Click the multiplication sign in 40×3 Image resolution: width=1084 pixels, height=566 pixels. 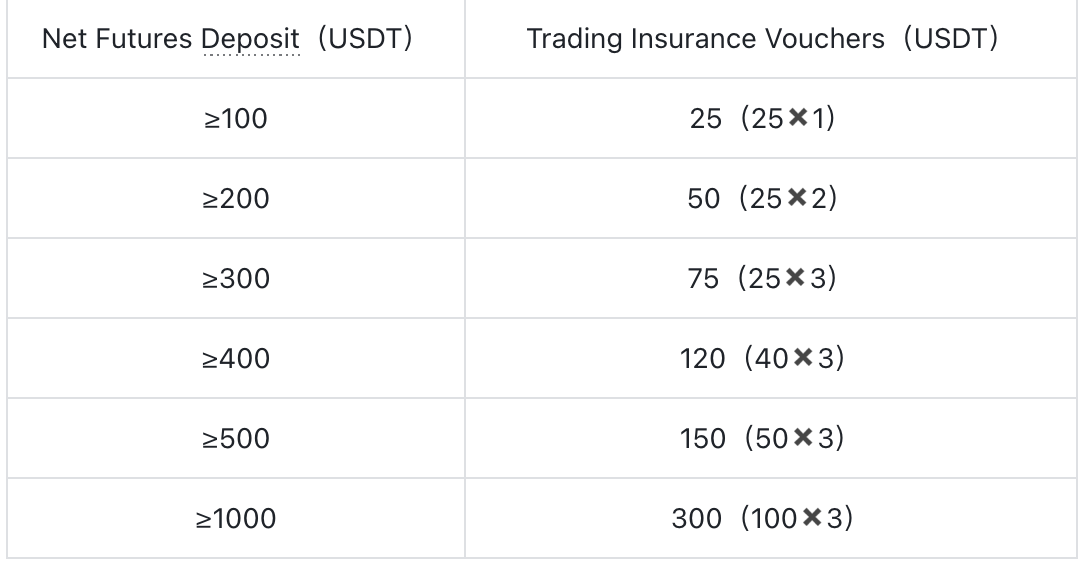click(803, 357)
